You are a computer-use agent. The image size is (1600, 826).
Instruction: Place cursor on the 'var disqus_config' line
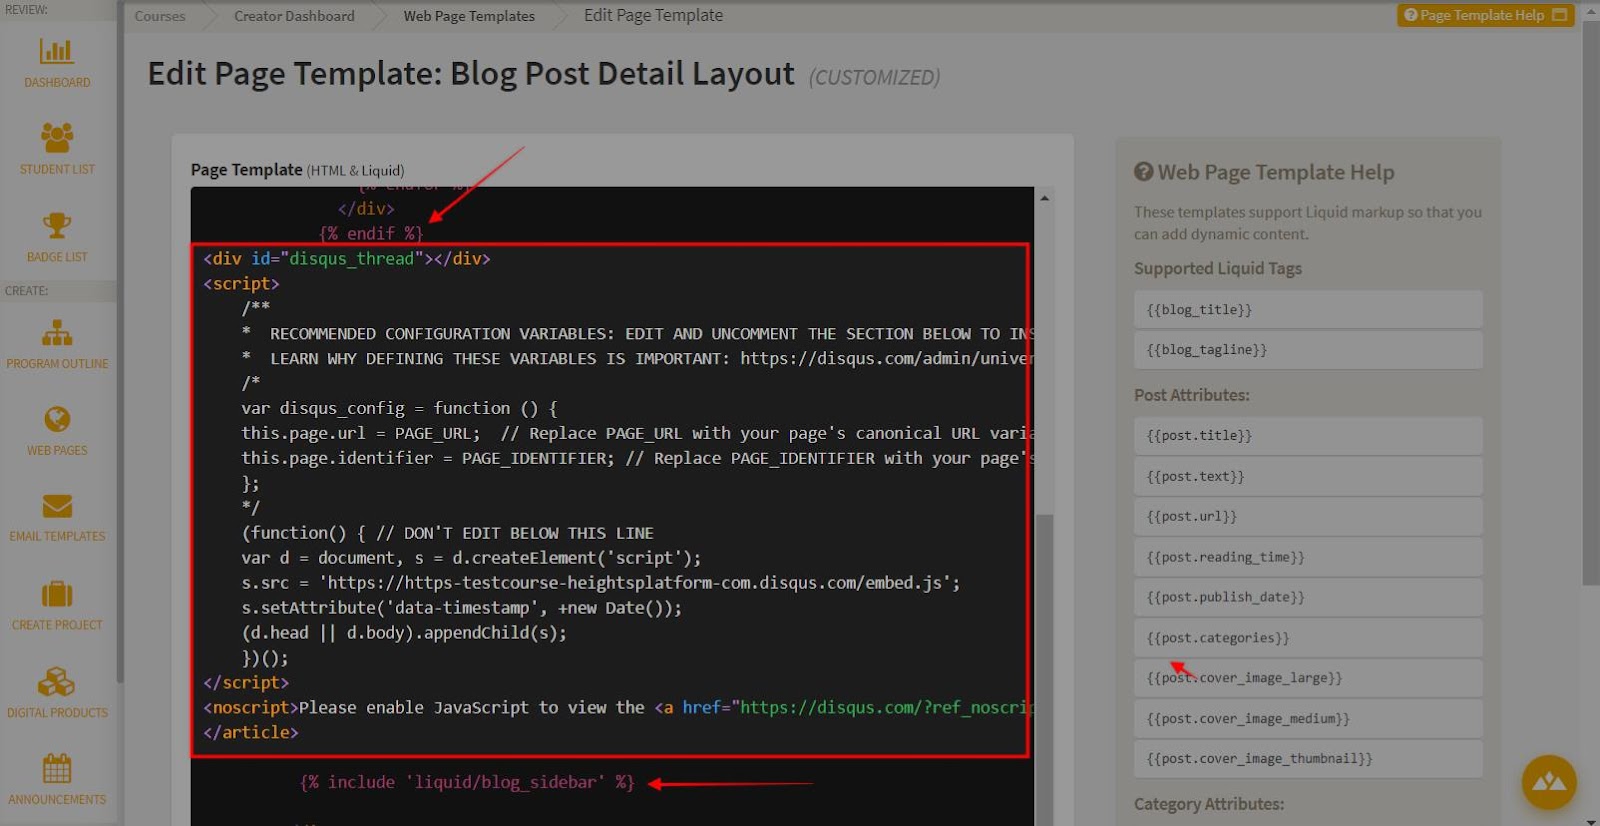coord(399,409)
